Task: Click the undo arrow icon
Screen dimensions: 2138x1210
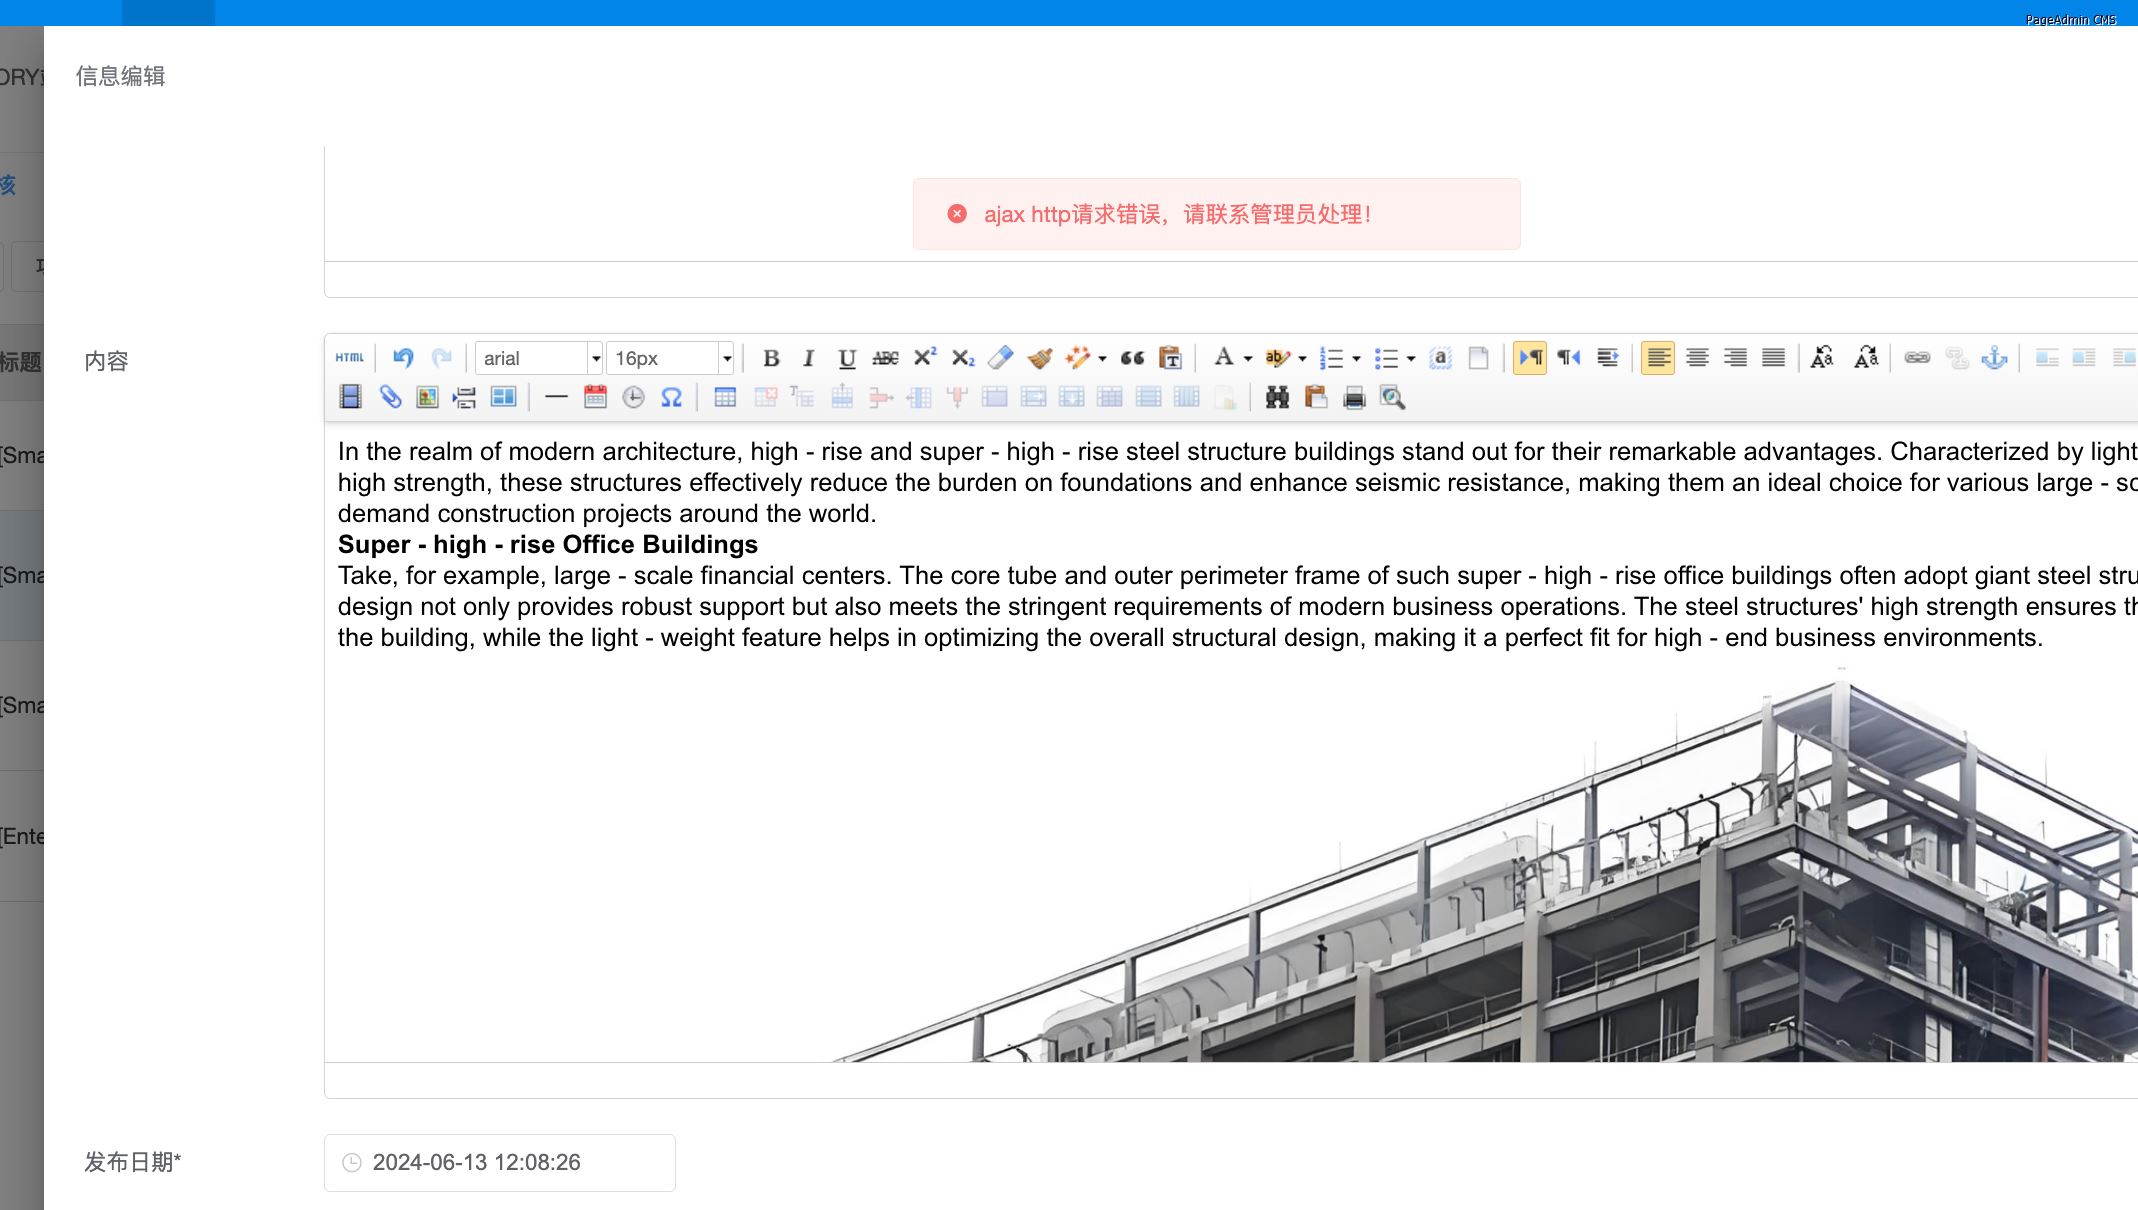Action: [x=403, y=358]
